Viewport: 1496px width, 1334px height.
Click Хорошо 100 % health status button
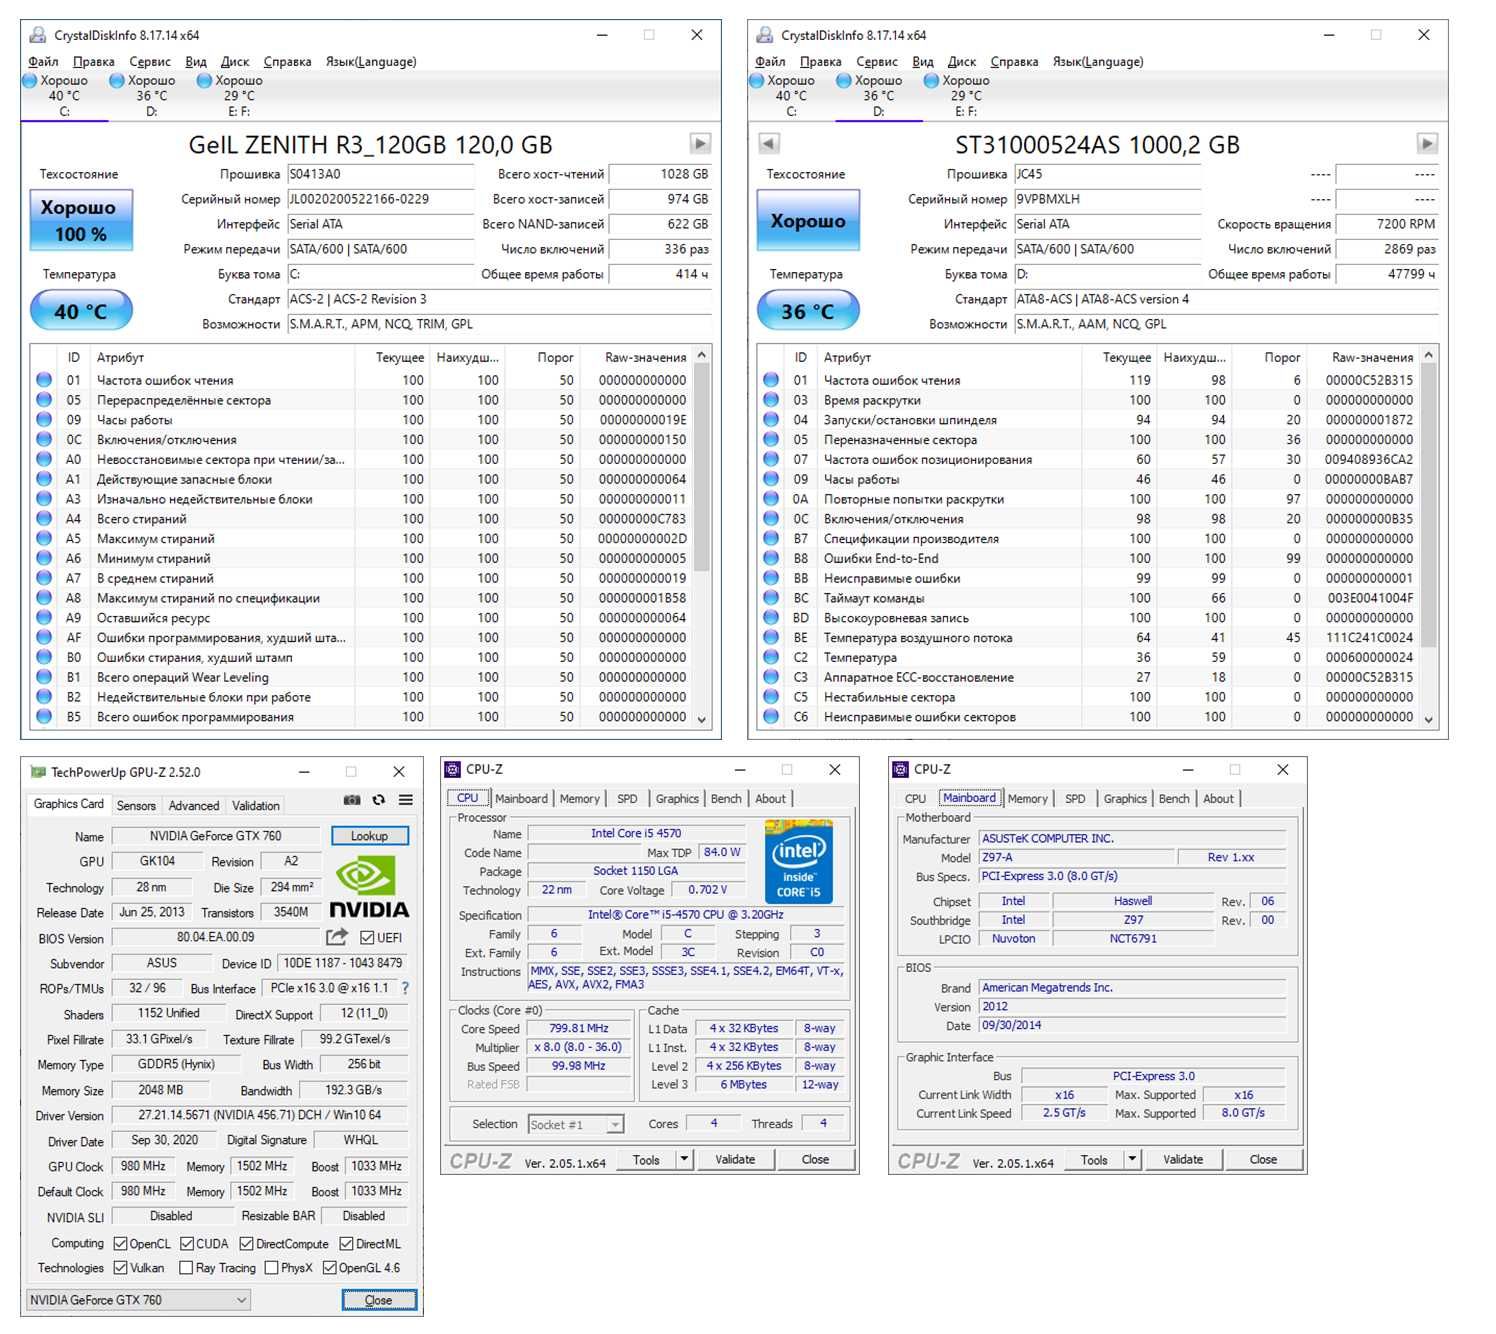81,220
